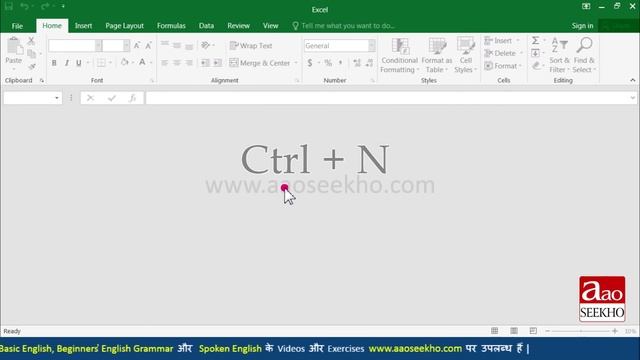The height and width of the screenshot is (360, 640).
Task: Click inside the Name Box
Action: (29, 98)
